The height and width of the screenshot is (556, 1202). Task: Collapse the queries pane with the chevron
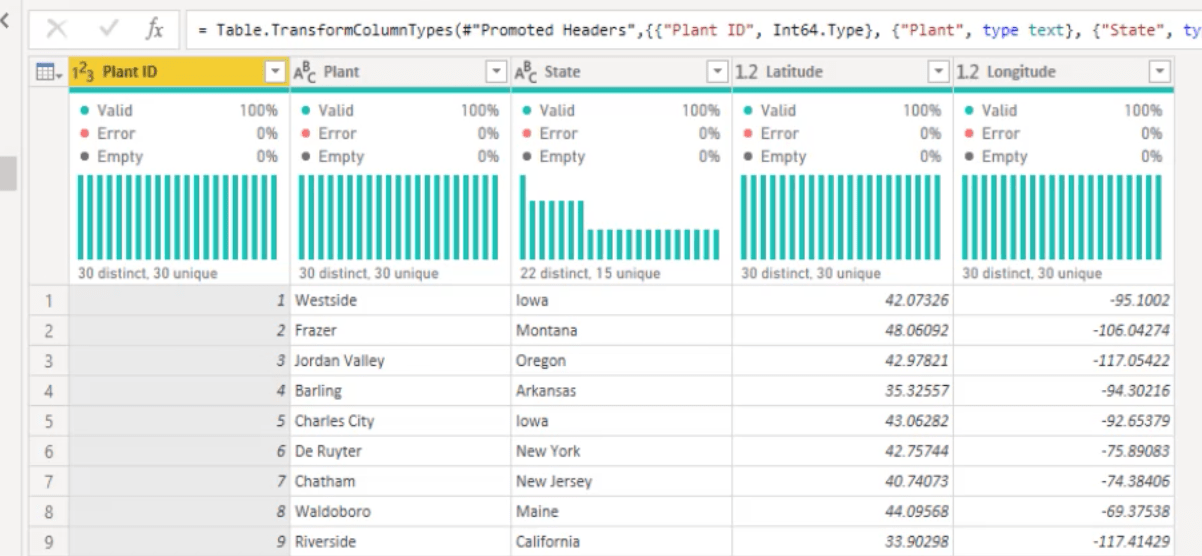click(x=6, y=20)
